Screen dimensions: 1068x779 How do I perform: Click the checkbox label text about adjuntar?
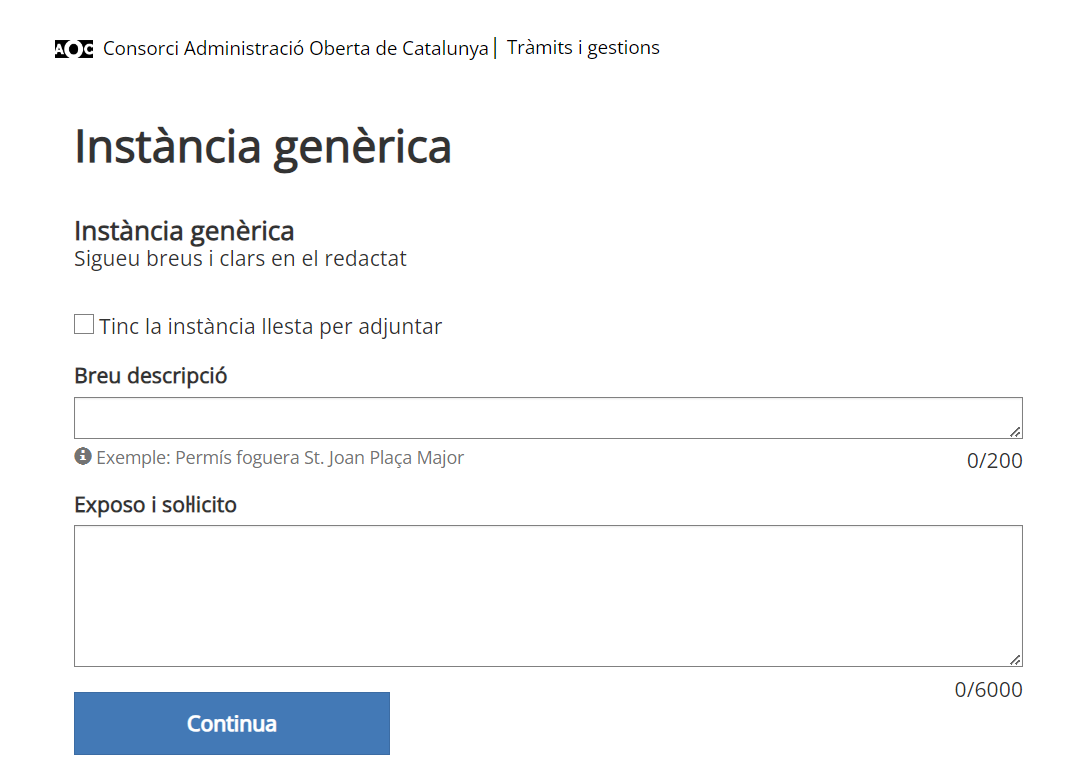[270, 327]
